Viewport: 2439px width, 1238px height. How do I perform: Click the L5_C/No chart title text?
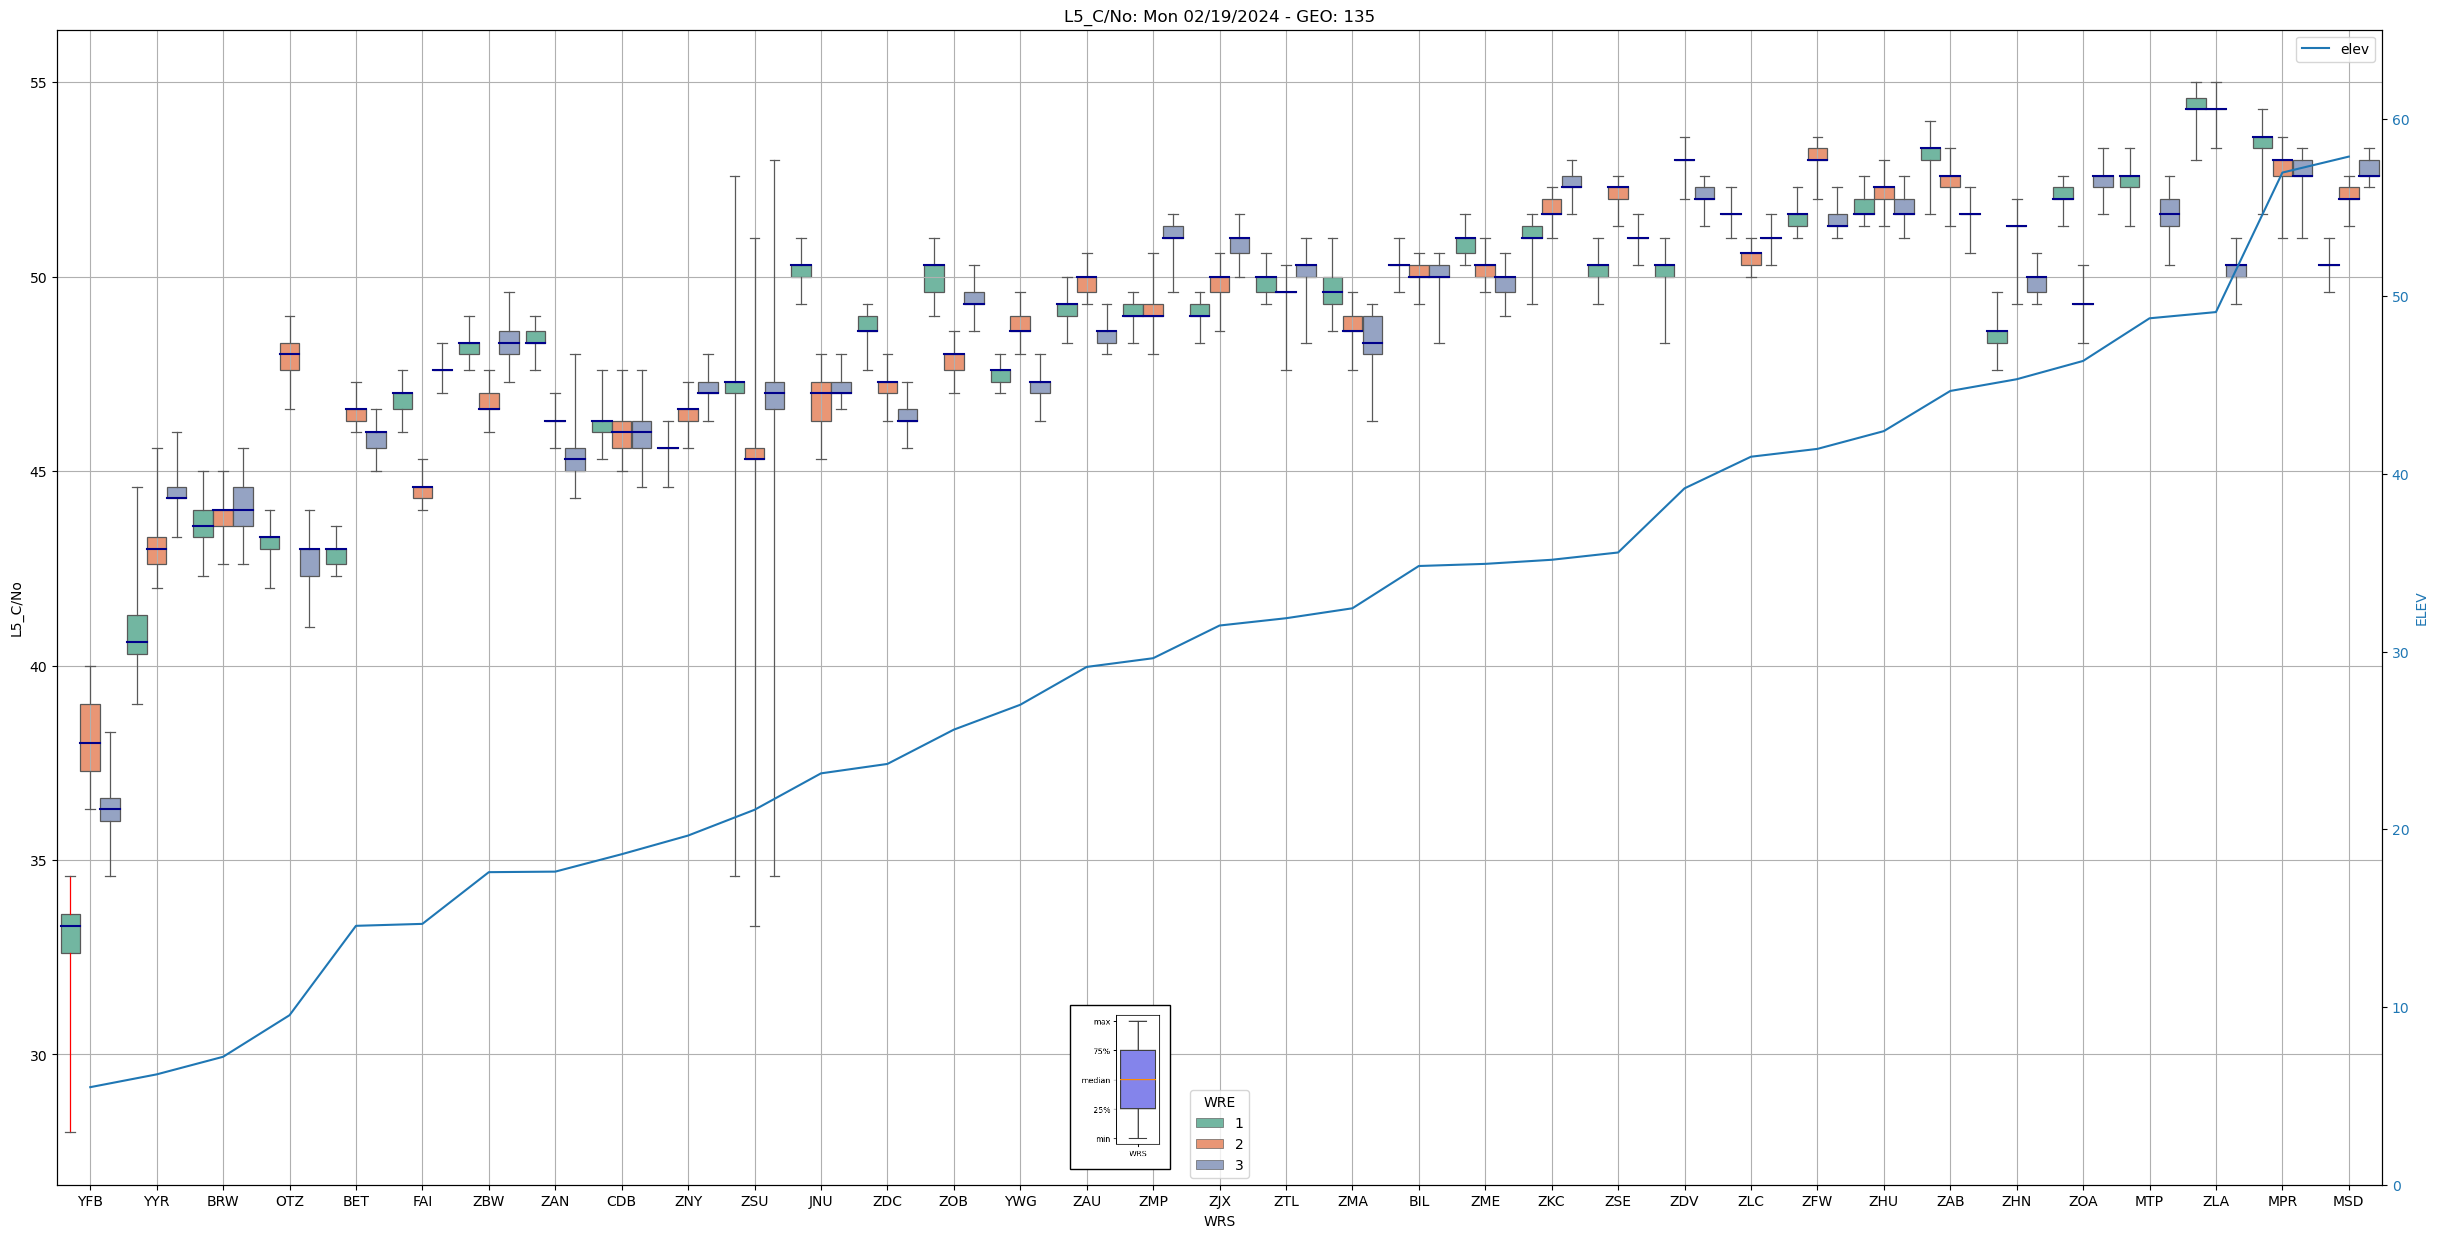pyautogui.click(x=1218, y=16)
